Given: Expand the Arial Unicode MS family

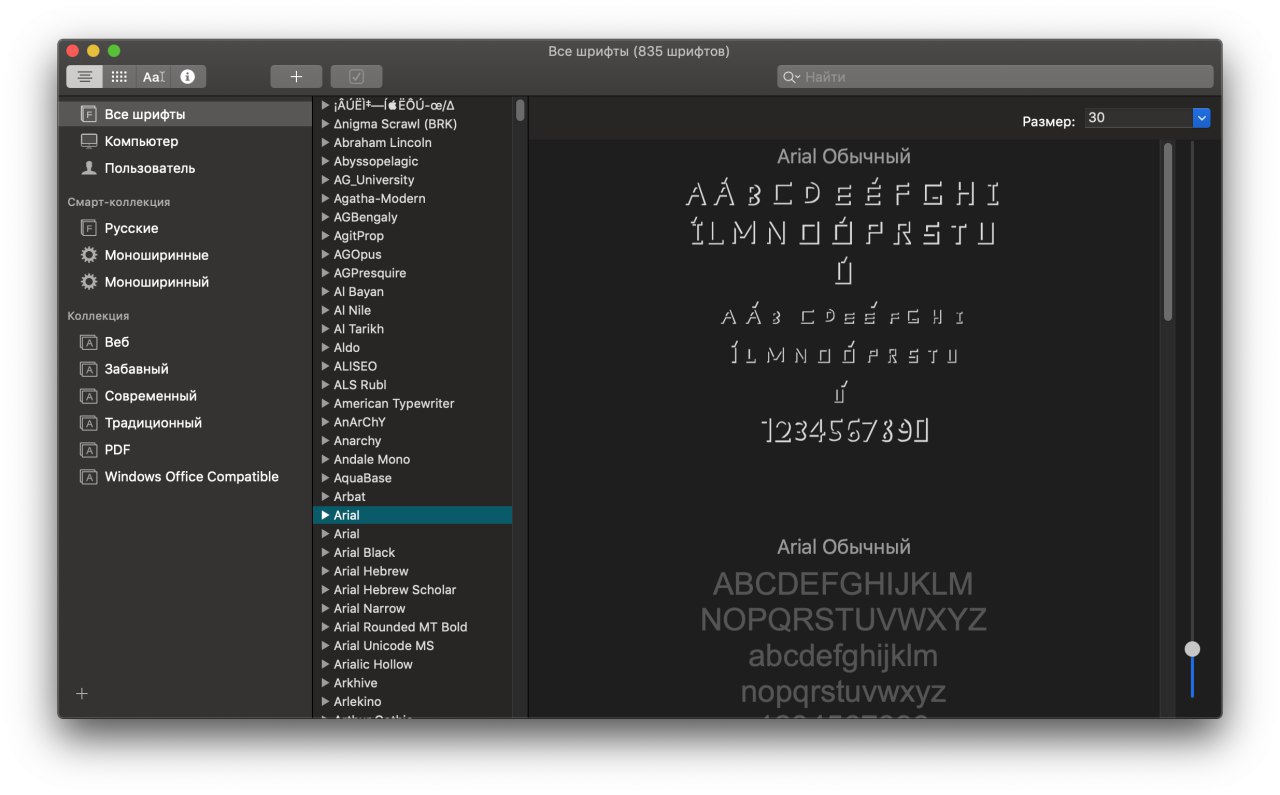Looking at the screenshot, I should tap(325, 646).
